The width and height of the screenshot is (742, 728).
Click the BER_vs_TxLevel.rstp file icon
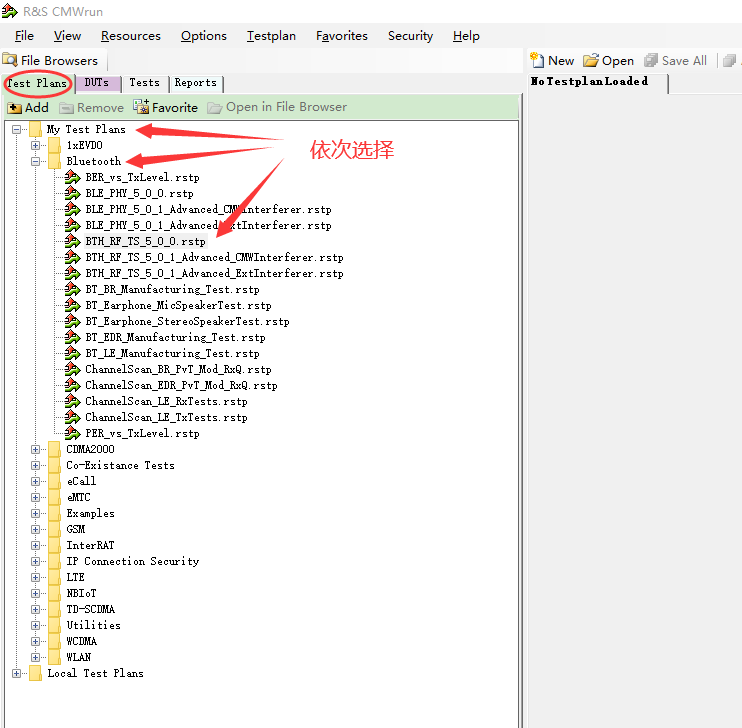72,177
